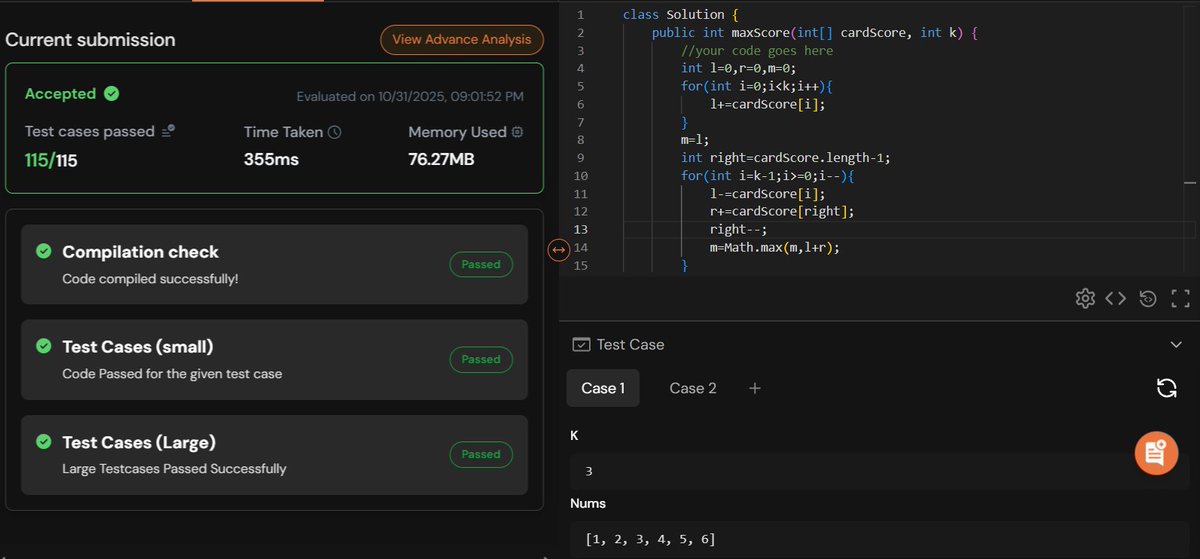This screenshot has width=1200, height=559.
Task: Click code line 'r+=cardScore[right];'
Action: 782,211
